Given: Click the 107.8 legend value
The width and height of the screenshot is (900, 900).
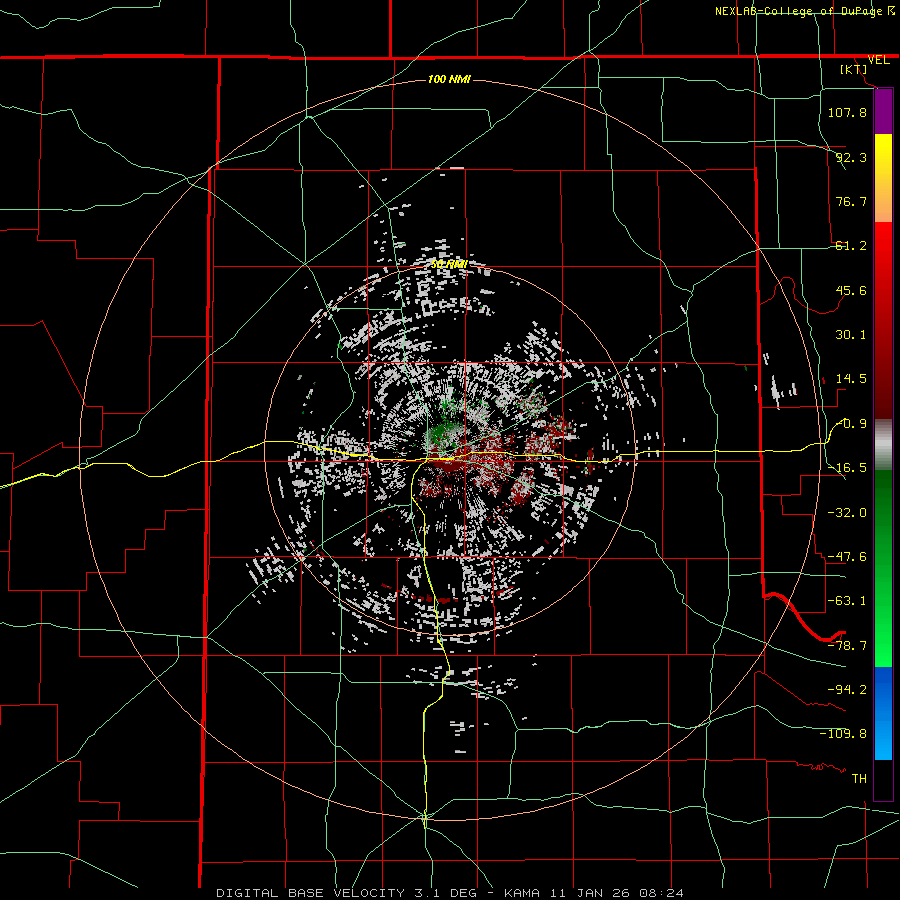Looking at the screenshot, I should (x=847, y=112).
